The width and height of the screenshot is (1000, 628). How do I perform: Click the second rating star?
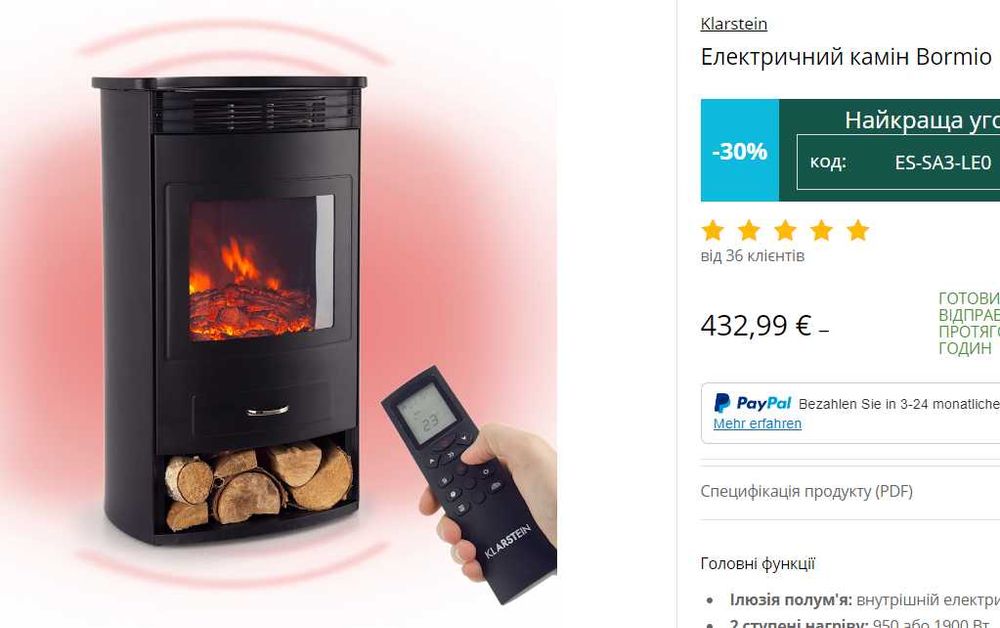pos(749,230)
